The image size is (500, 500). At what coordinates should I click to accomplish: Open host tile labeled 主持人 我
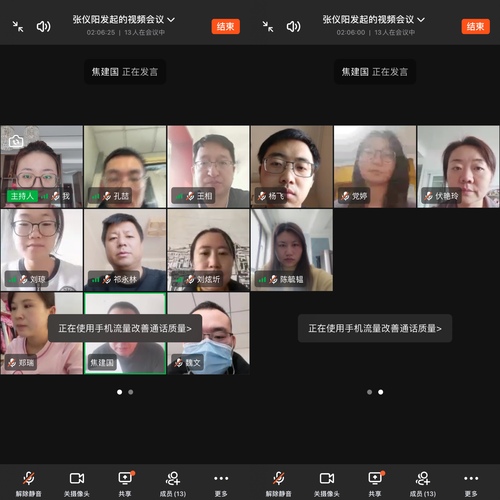coord(42,167)
